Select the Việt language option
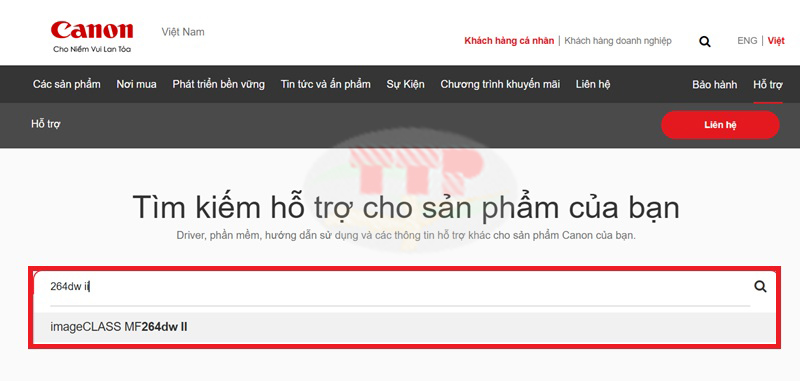The height and width of the screenshot is (381, 800). tap(776, 41)
